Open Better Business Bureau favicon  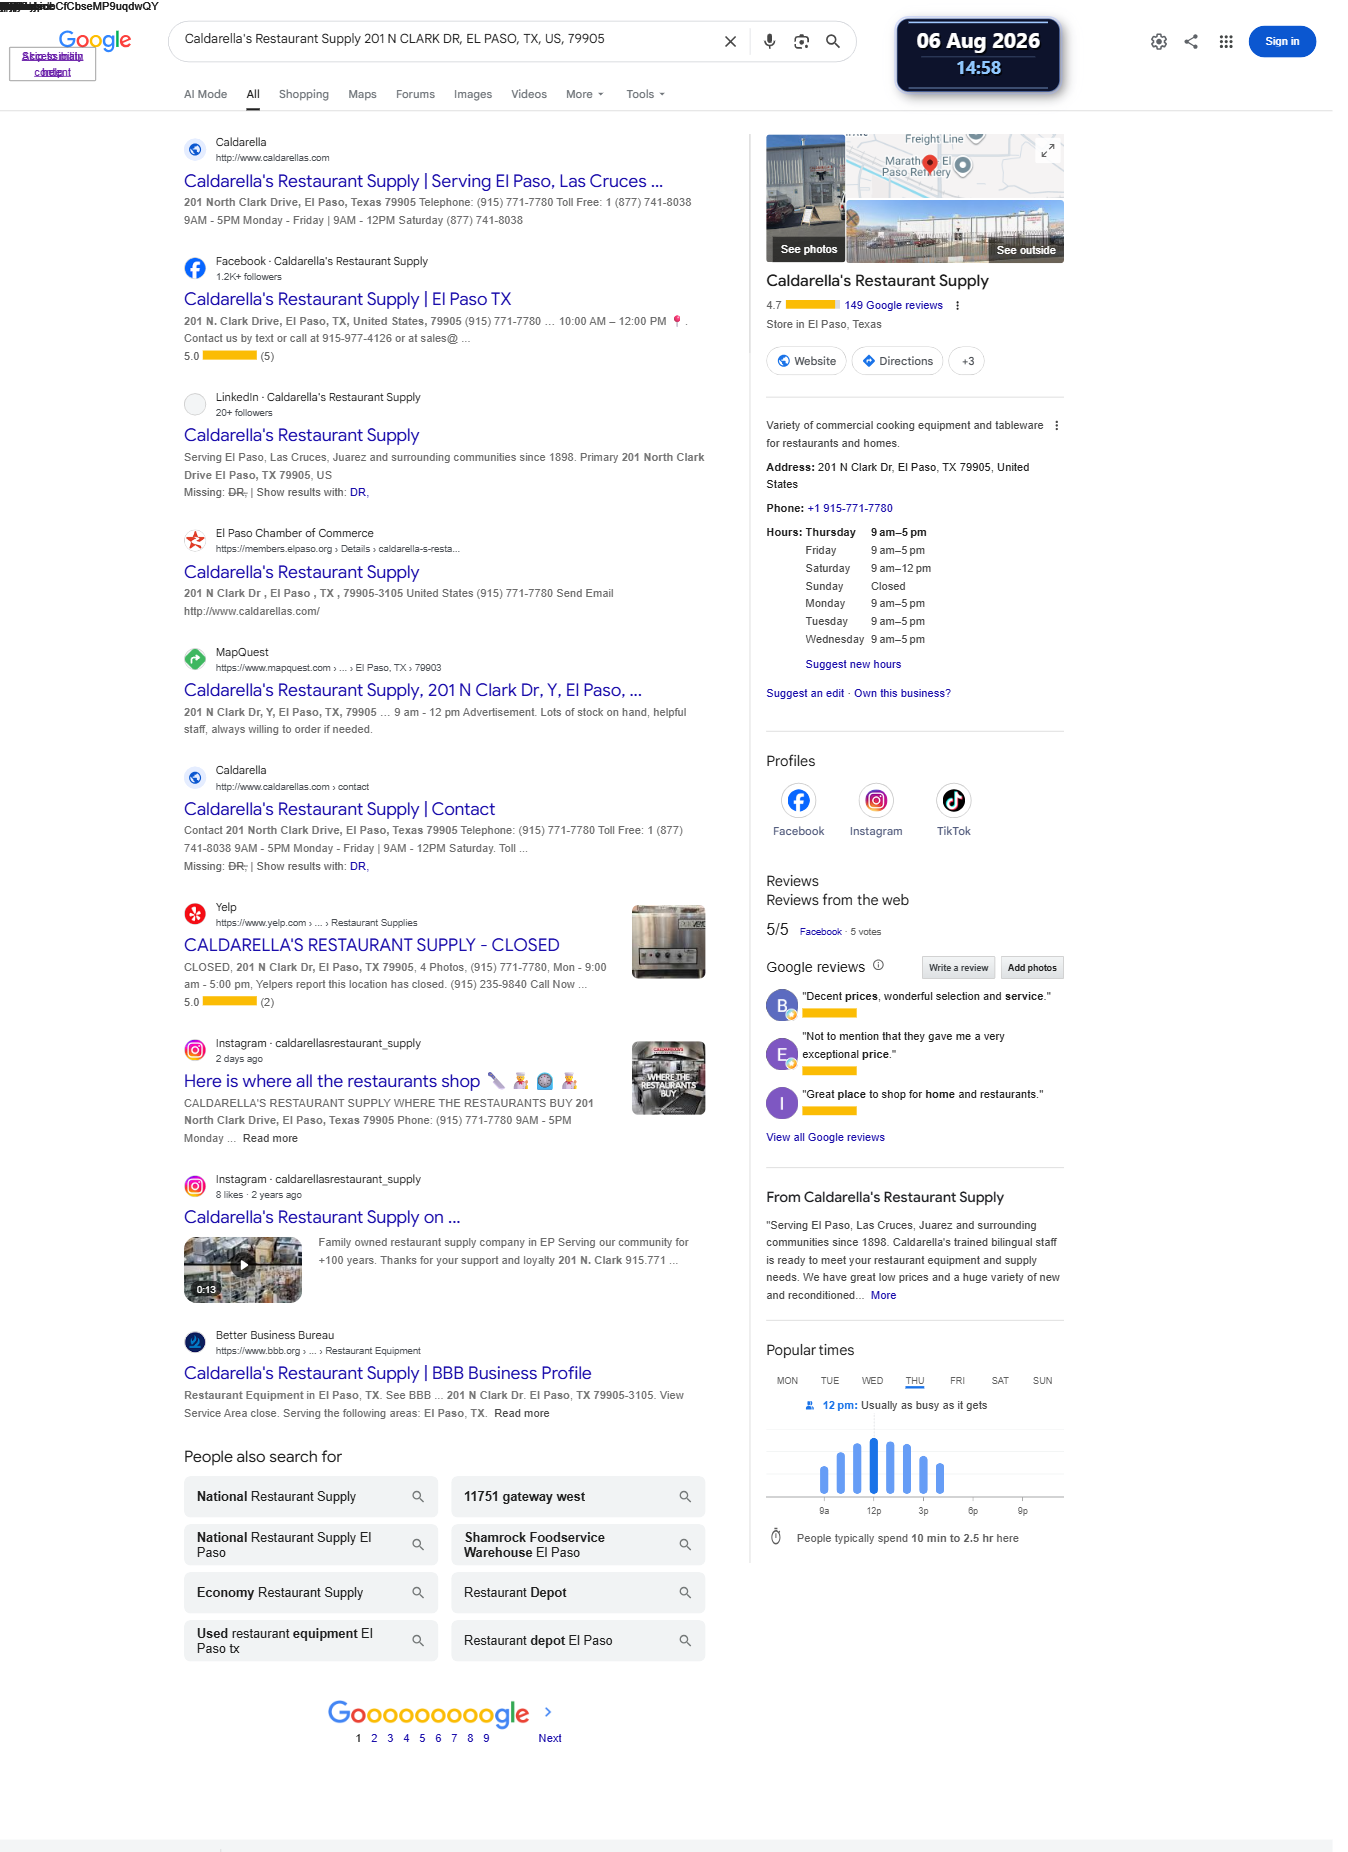point(195,1343)
